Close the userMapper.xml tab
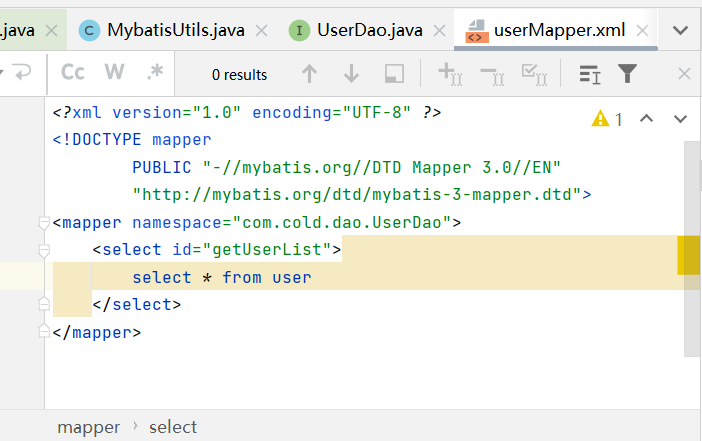Screen dimensions: 702x441 click(641, 30)
